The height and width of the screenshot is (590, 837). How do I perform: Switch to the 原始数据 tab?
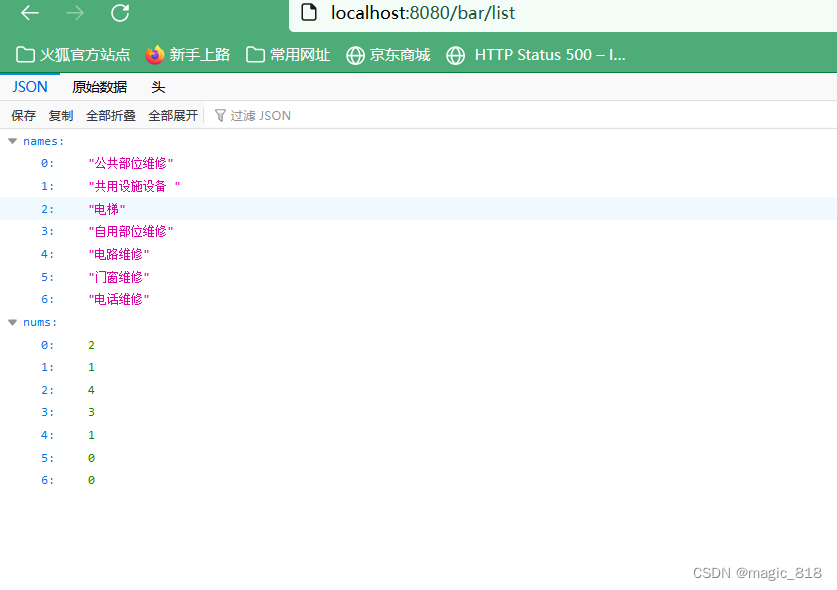[100, 86]
